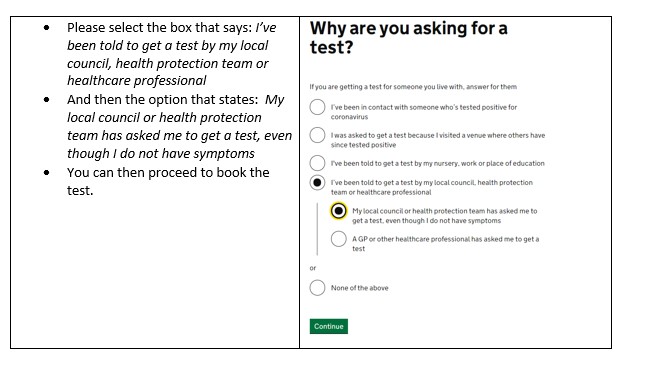Click the label text about visiting a venue
Viewport: 648px width, 372px height.
438,140
